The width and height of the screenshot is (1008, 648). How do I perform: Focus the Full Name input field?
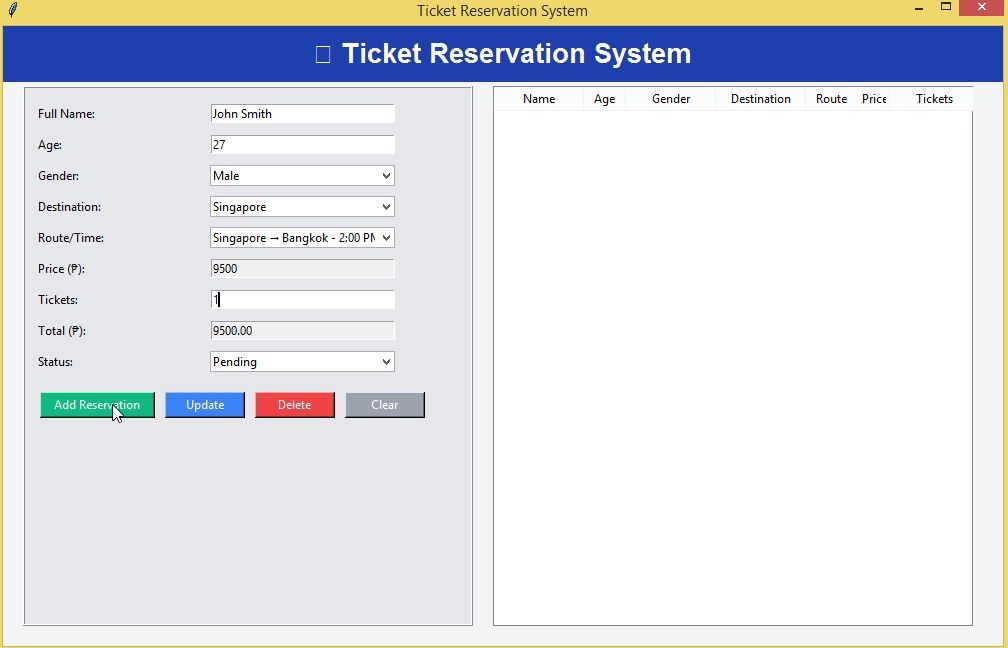point(302,114)
